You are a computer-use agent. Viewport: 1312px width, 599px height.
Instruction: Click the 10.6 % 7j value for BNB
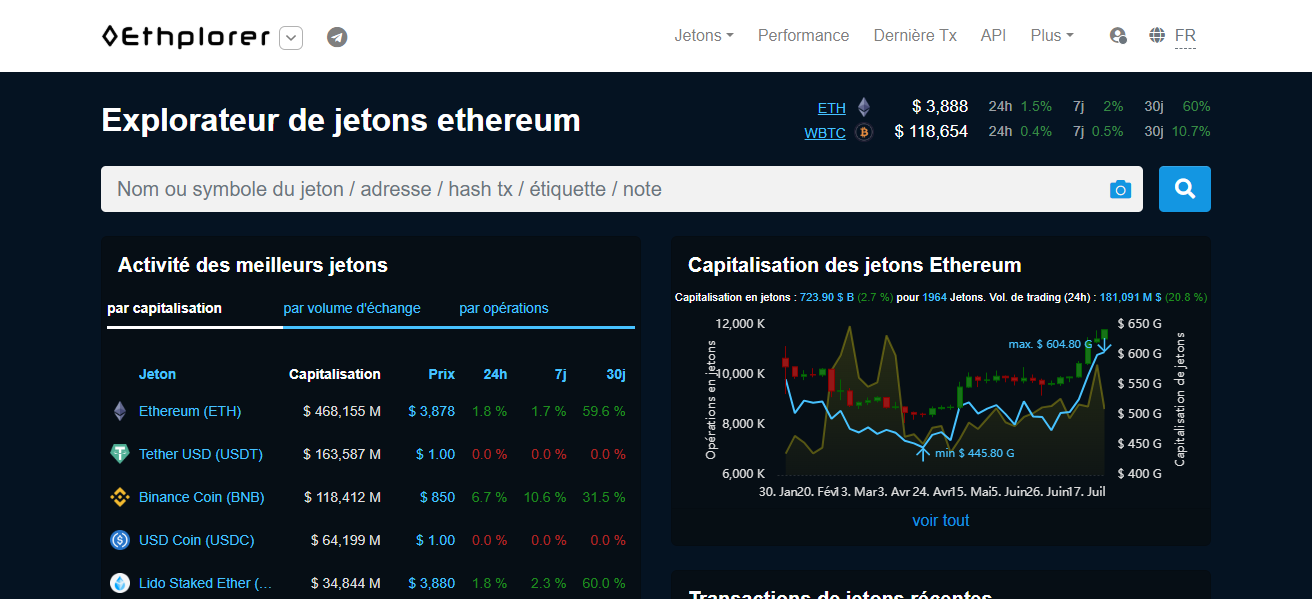click(x=545, y=497)
